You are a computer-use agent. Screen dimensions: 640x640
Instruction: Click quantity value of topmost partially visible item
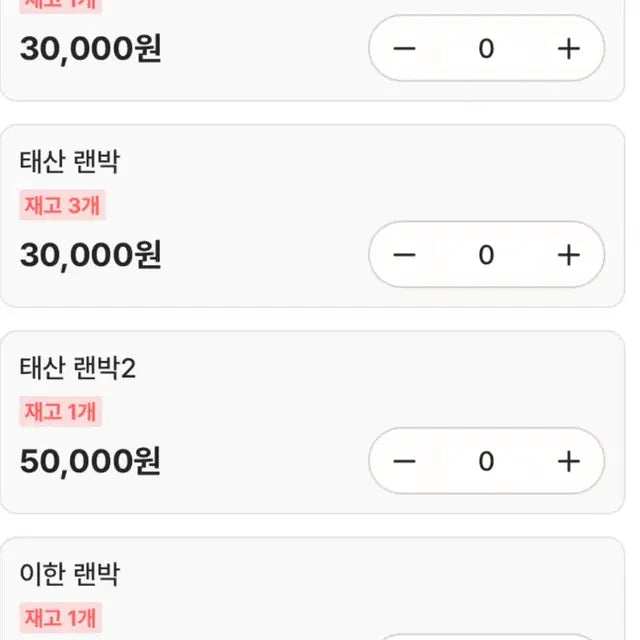[x=486, y=49]
